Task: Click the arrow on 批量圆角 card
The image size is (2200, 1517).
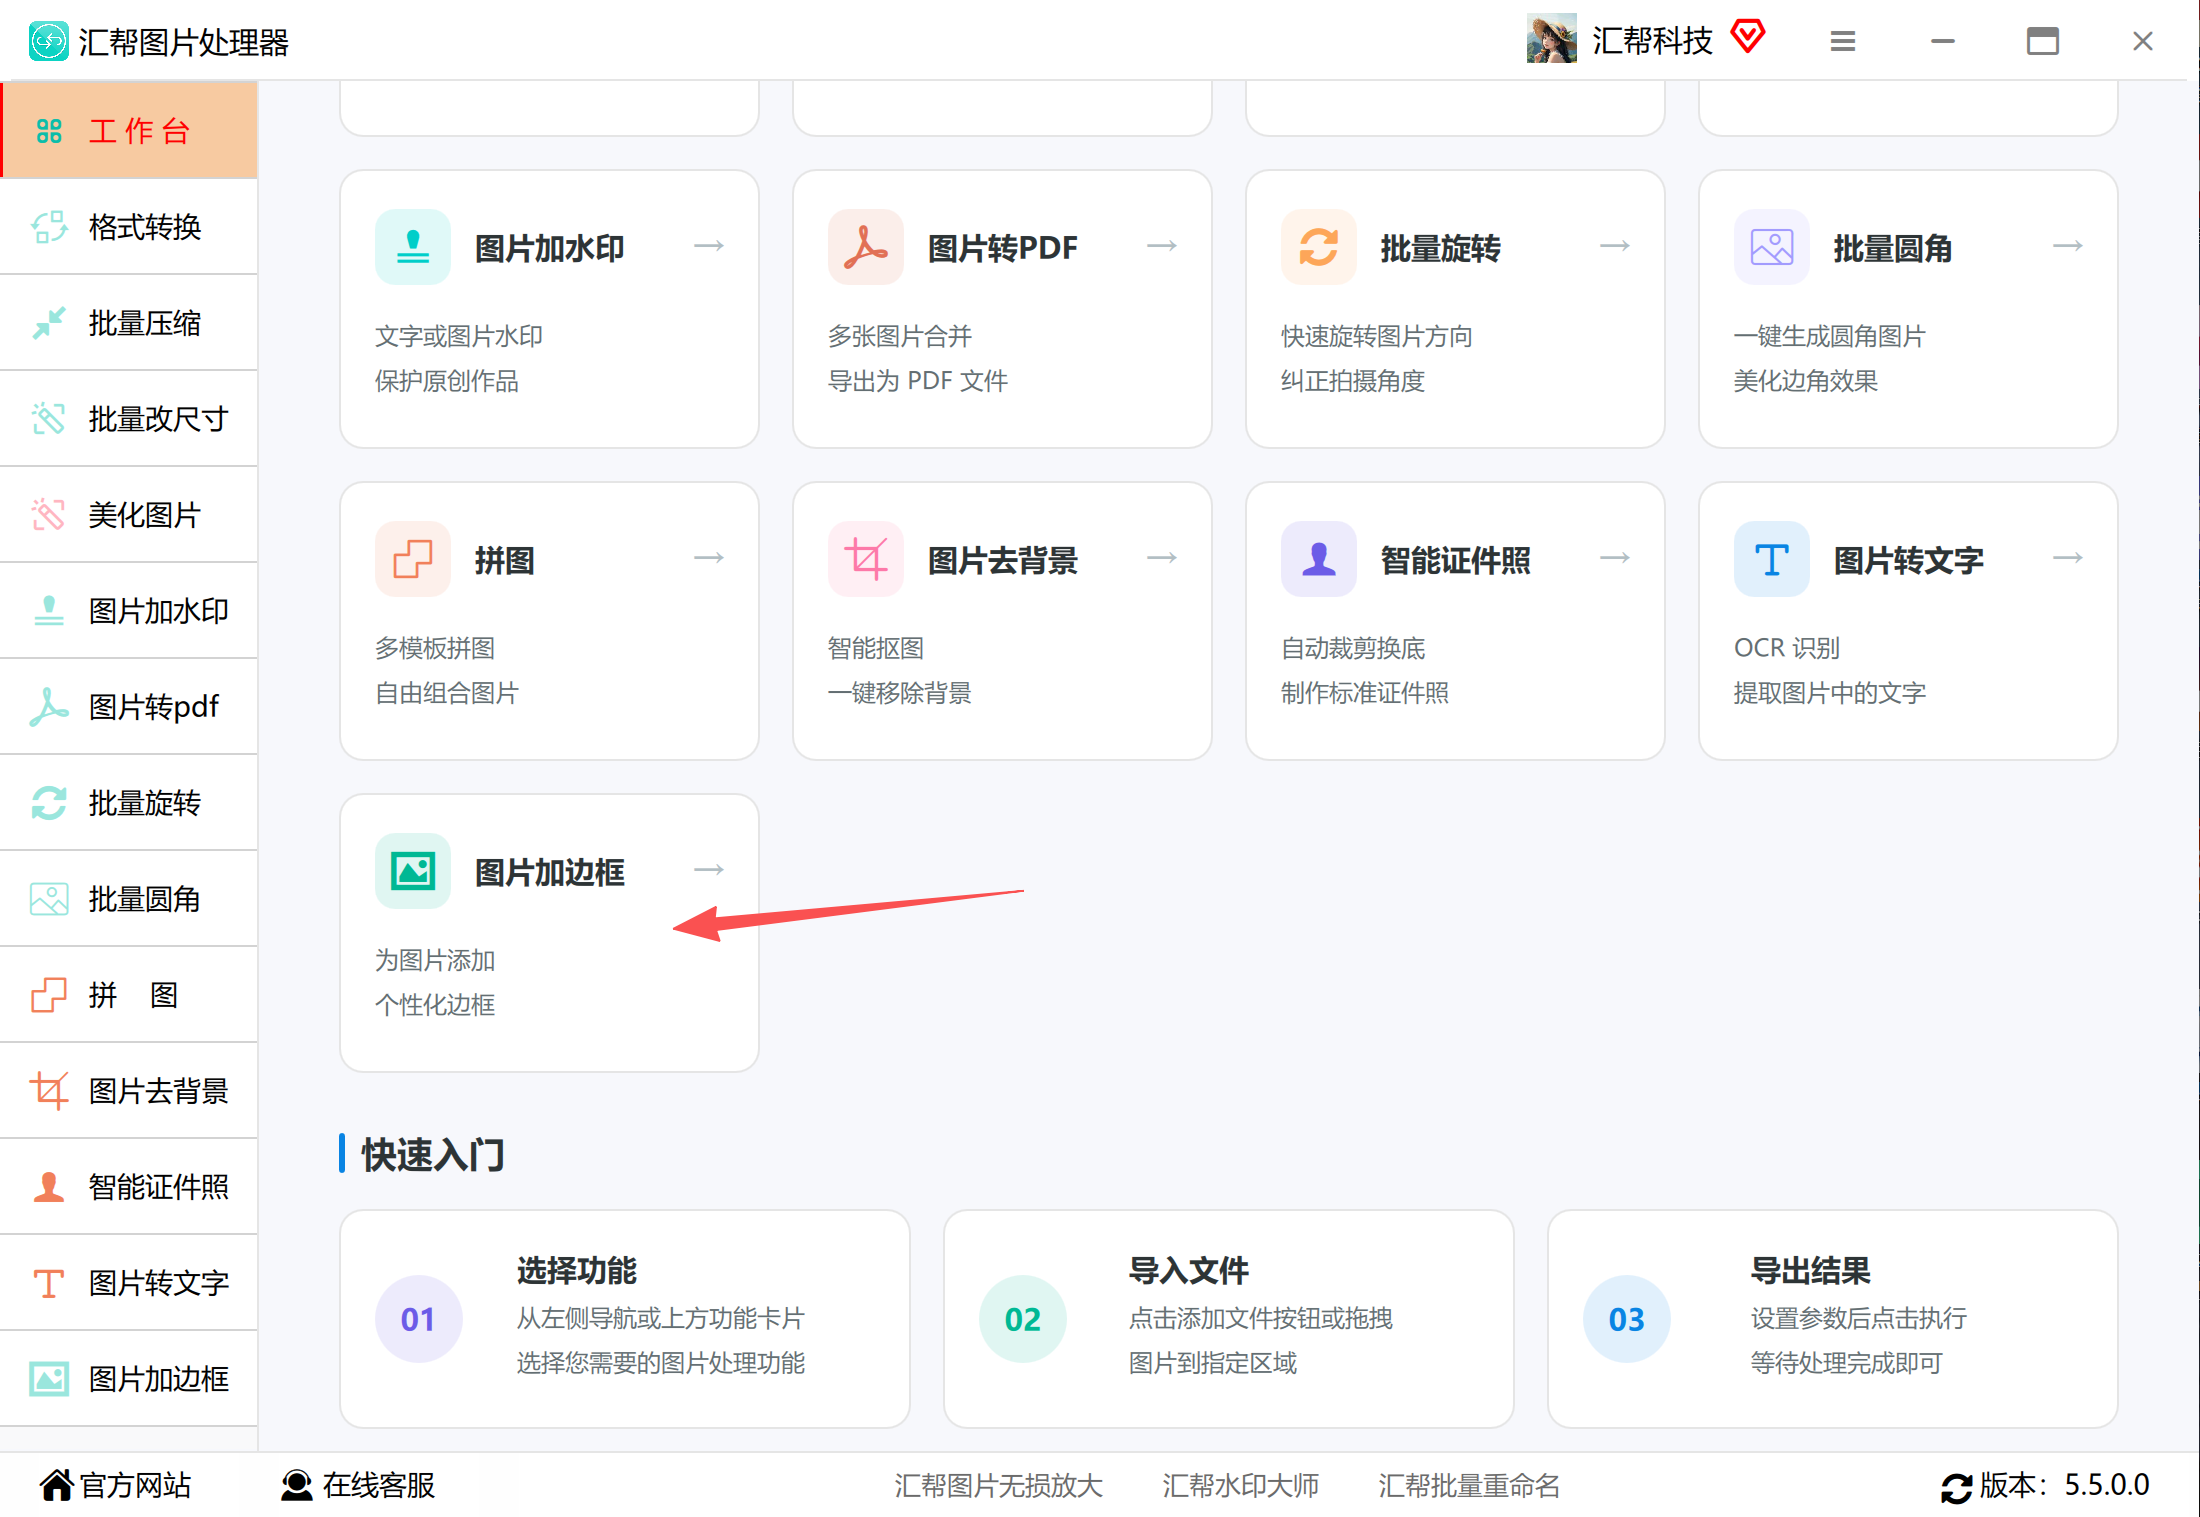Action: pyautogui.click(x=2068, y=246)
